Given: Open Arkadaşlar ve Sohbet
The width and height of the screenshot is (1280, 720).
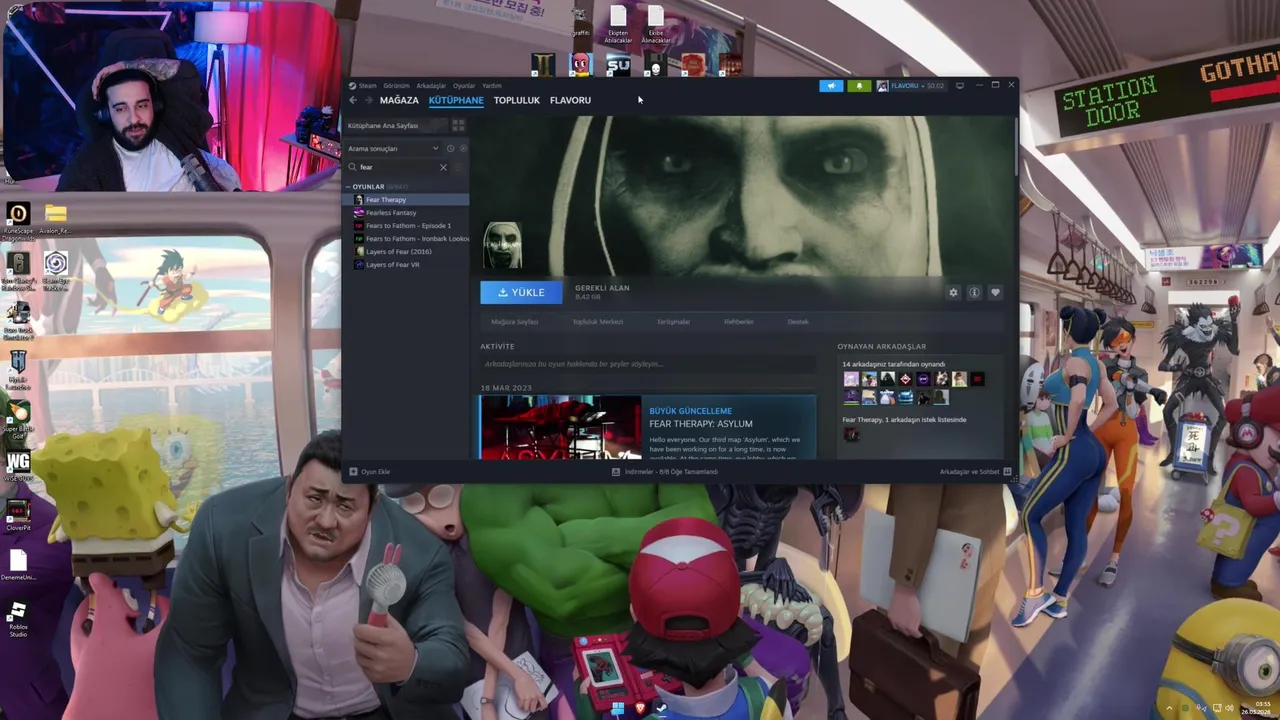Looking at the screenshot, I should [x=975, y=472].
